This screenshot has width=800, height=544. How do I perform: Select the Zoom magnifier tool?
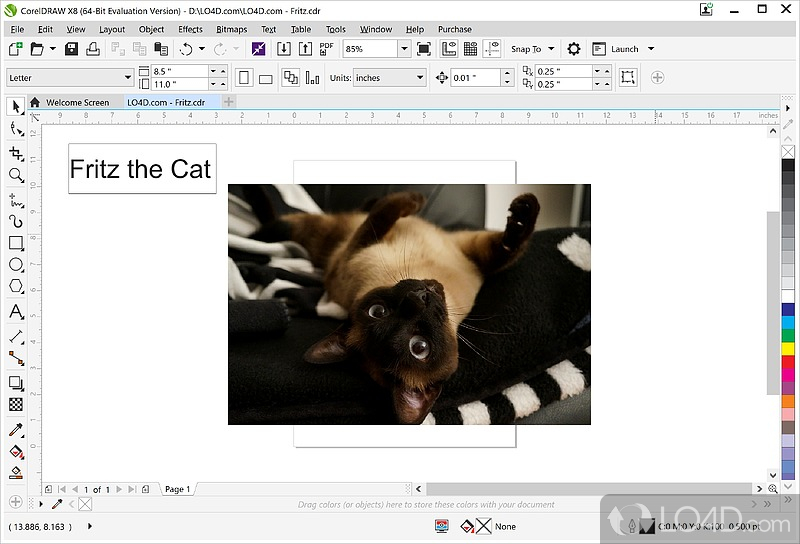pyautogui.click(x=15, y=175)
